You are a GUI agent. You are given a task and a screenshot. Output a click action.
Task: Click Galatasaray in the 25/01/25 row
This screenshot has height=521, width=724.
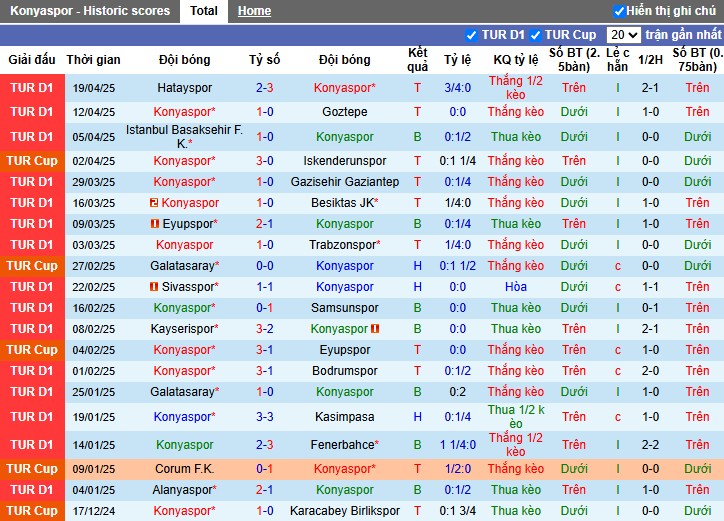click(182, 392)
